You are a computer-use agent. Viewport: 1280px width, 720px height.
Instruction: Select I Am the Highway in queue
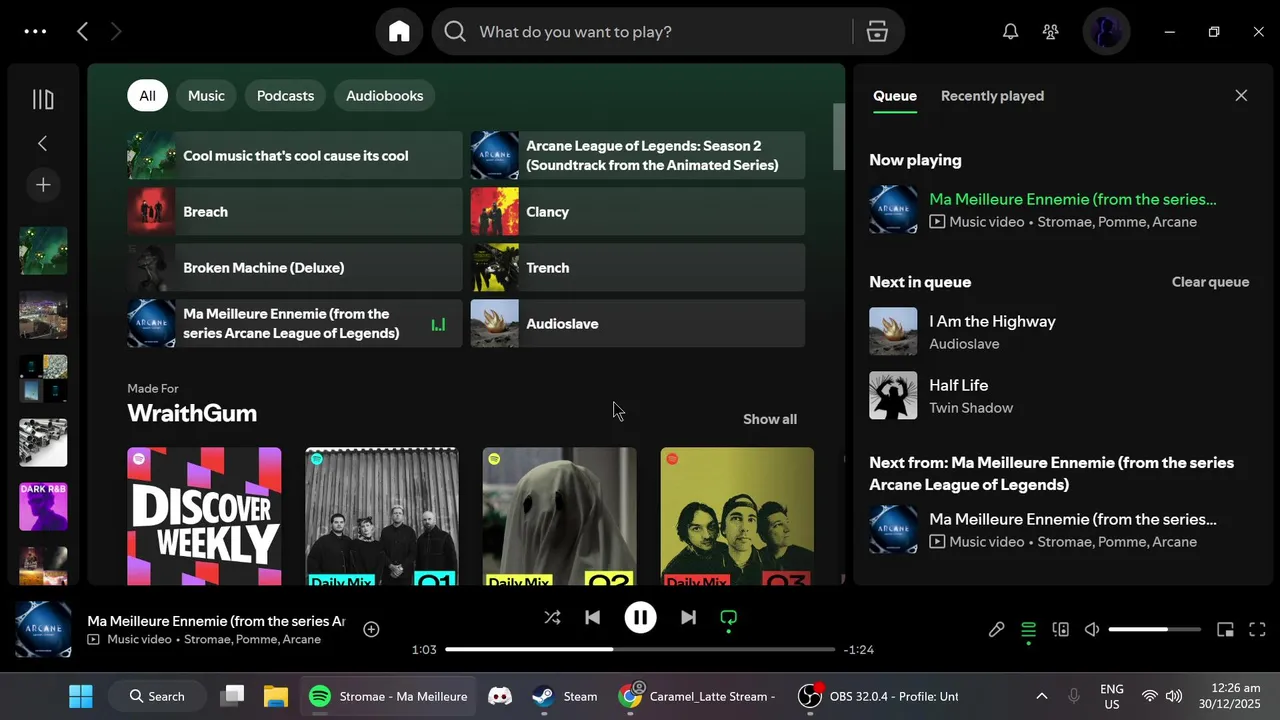pos(1060,332)
